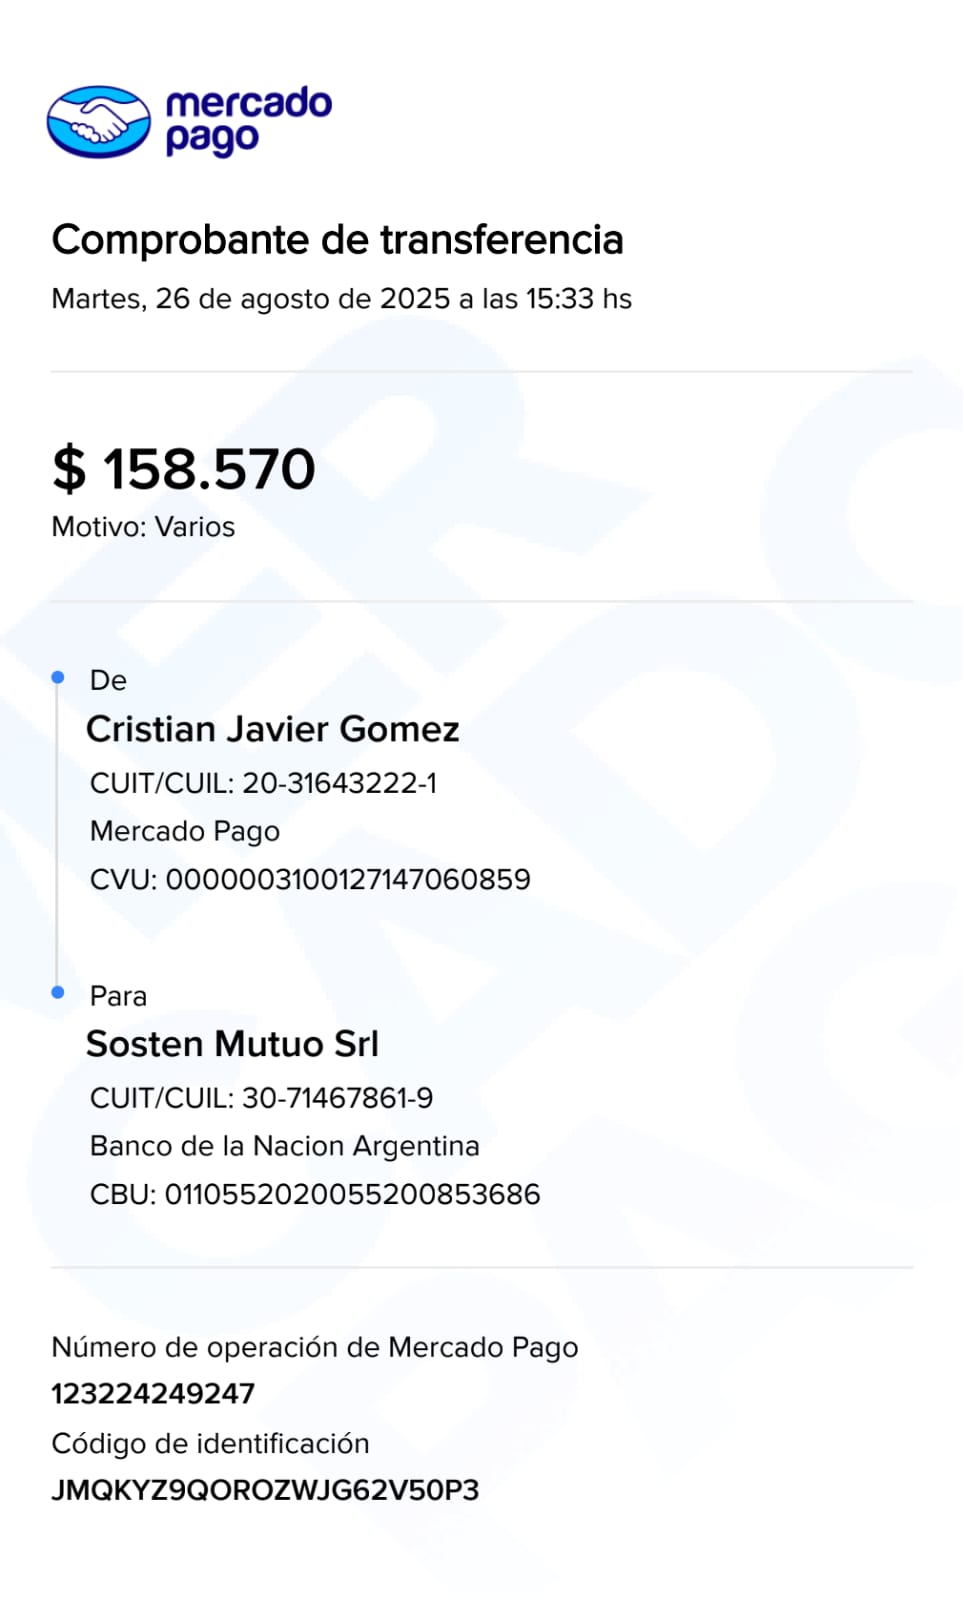964x1600 pixels.
Task: Click the operation number 123224249247
Action: point(153,1393)
